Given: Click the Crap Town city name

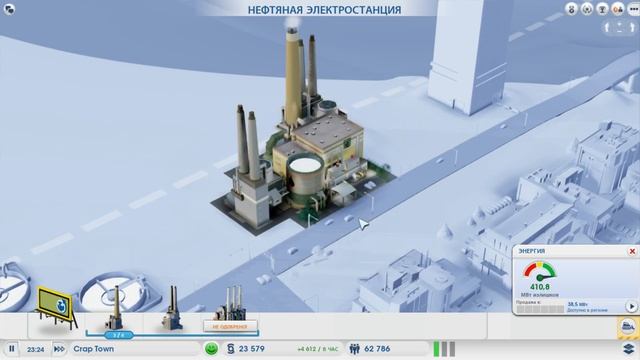Looking at the screenshot, I should point(93,349).
